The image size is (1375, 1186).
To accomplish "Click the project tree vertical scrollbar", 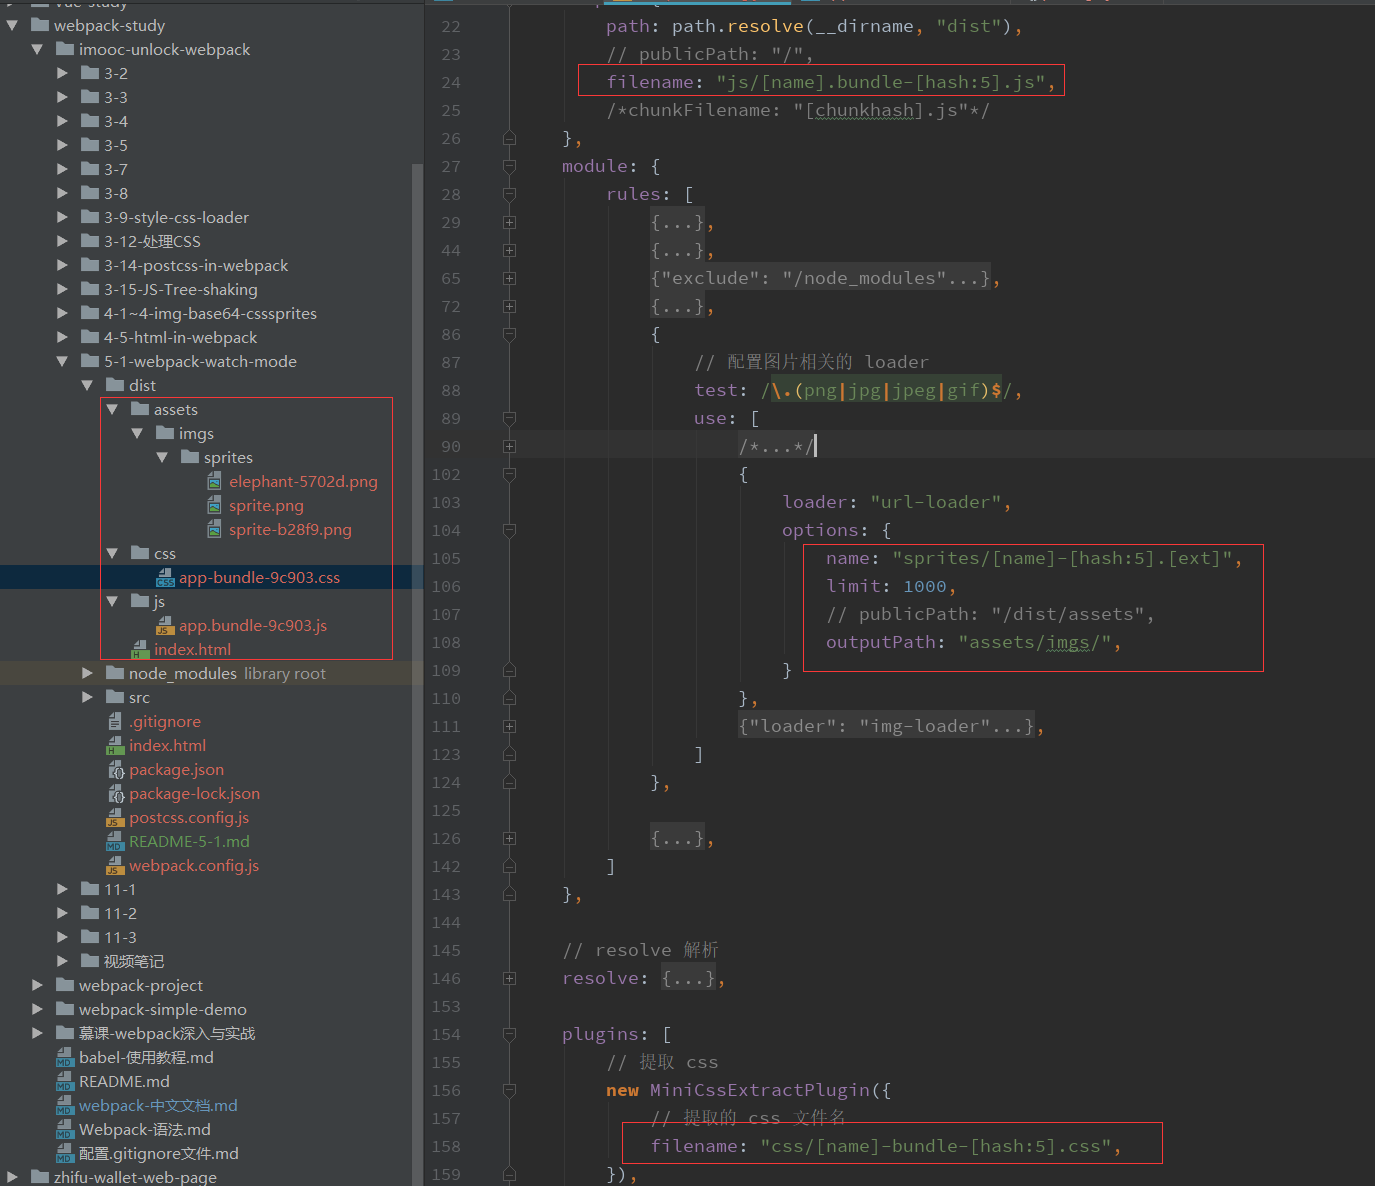I will 417,675.
